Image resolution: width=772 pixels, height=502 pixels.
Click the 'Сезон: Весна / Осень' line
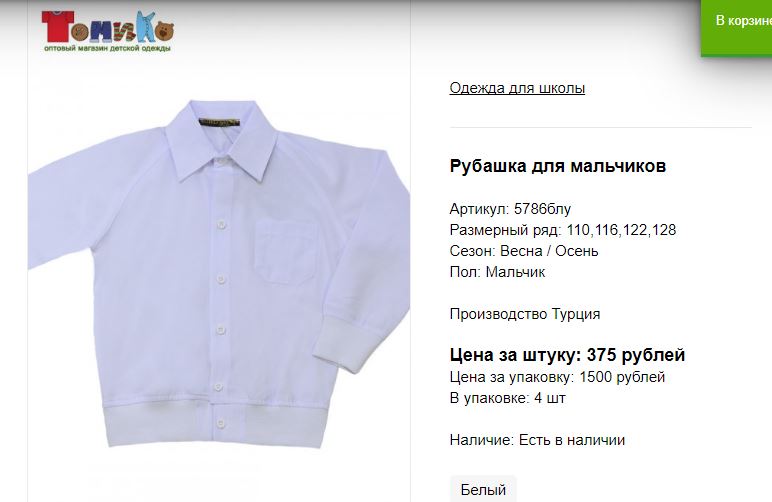tap(524, 251)
